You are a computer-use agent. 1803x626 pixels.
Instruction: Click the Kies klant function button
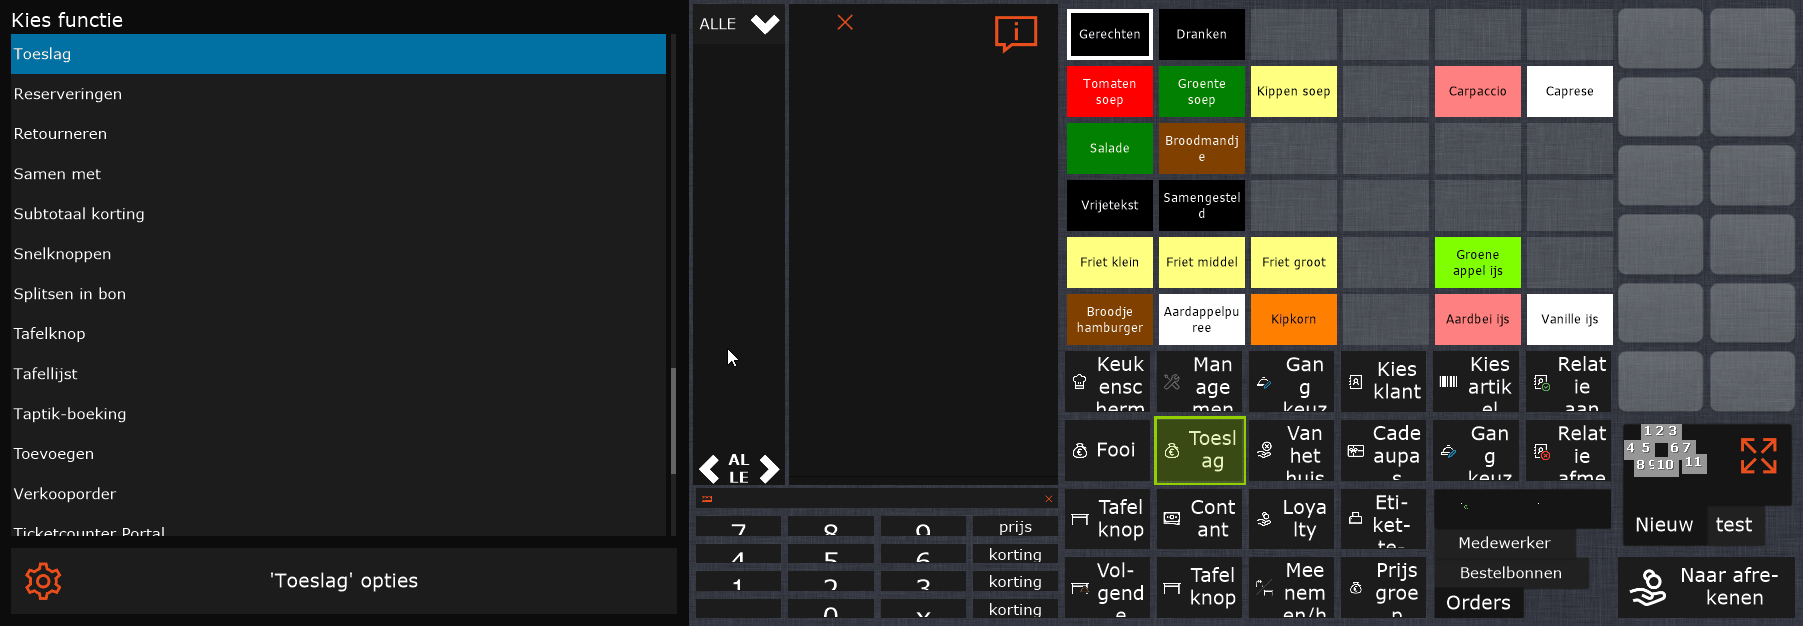(x=1385, y=382)
